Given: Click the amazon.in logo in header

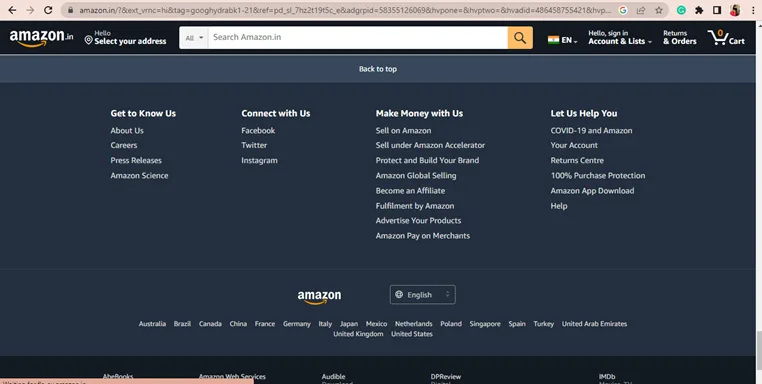Looking at the screenshot, I should click(41, 37).
